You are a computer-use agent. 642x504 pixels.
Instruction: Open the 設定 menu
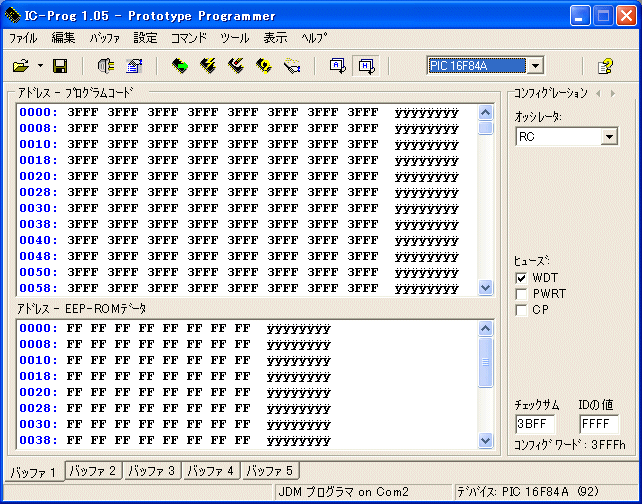point(145,38)
